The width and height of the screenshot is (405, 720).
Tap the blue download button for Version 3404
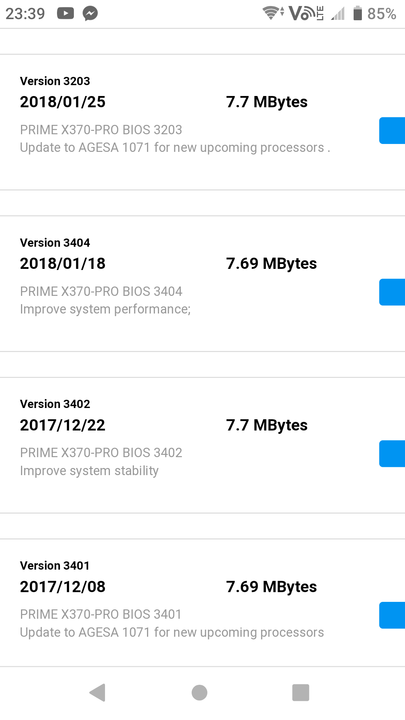(392, 292)
